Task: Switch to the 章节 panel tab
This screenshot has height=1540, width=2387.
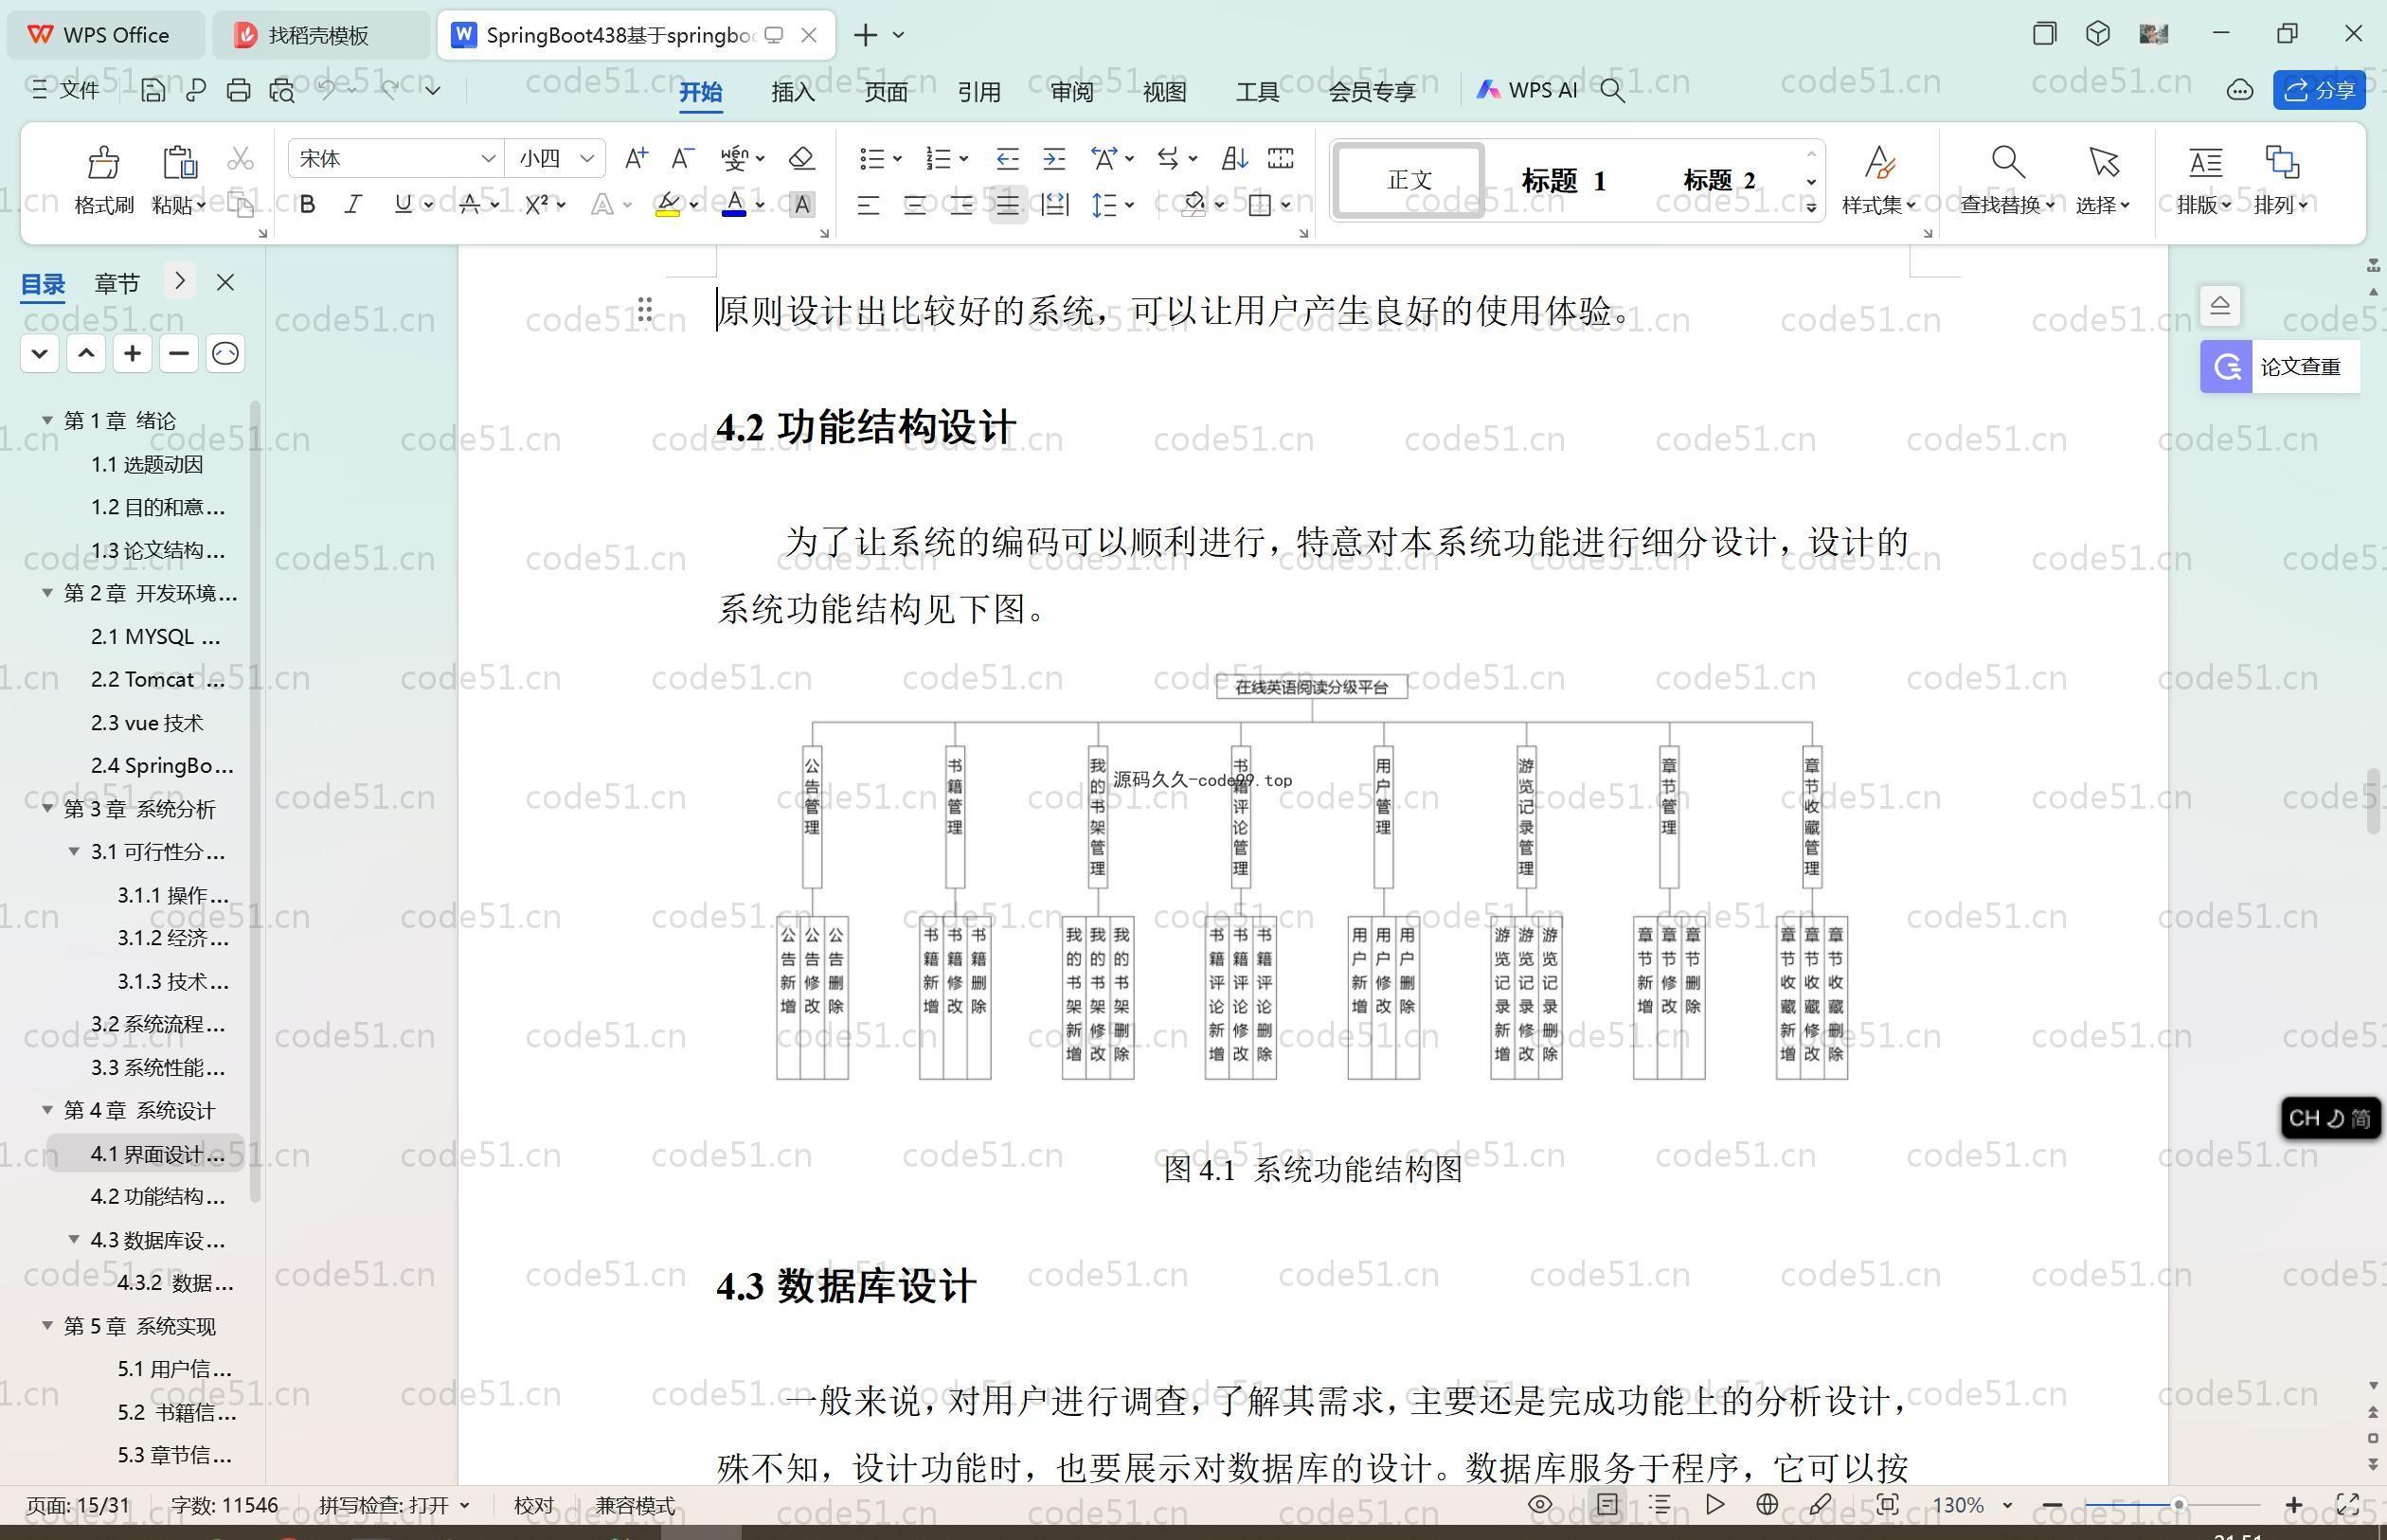Action: tap(117, 283)
